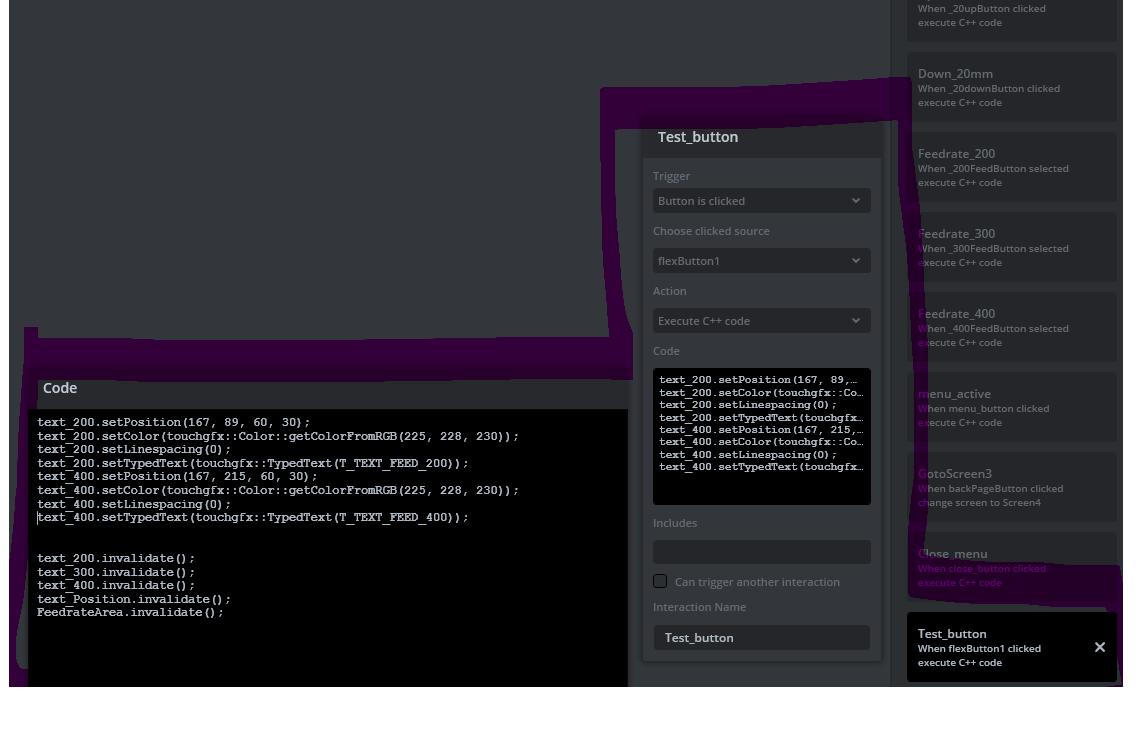Open the menu_active interaction
Viewport: 1140px width, 737px height.
point(1011,407)
